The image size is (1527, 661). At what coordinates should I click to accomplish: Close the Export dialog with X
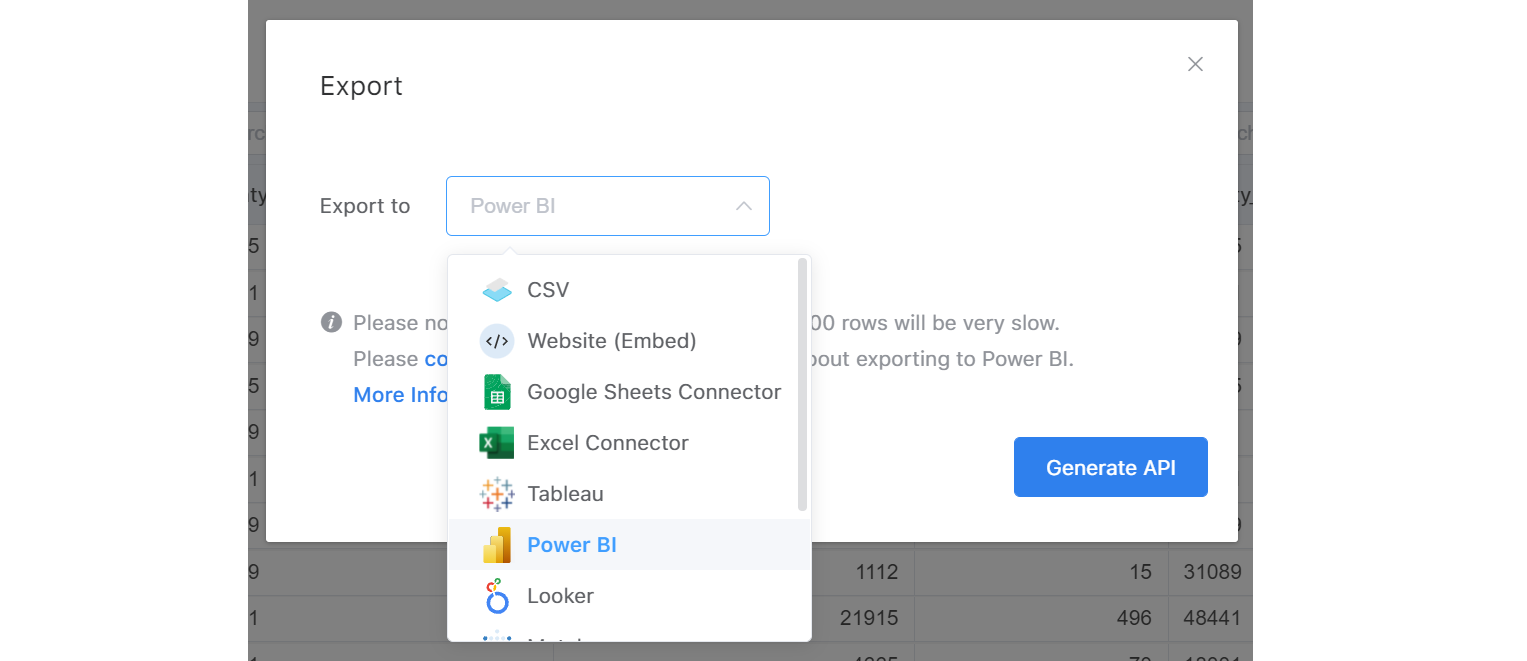(1195, 64)
